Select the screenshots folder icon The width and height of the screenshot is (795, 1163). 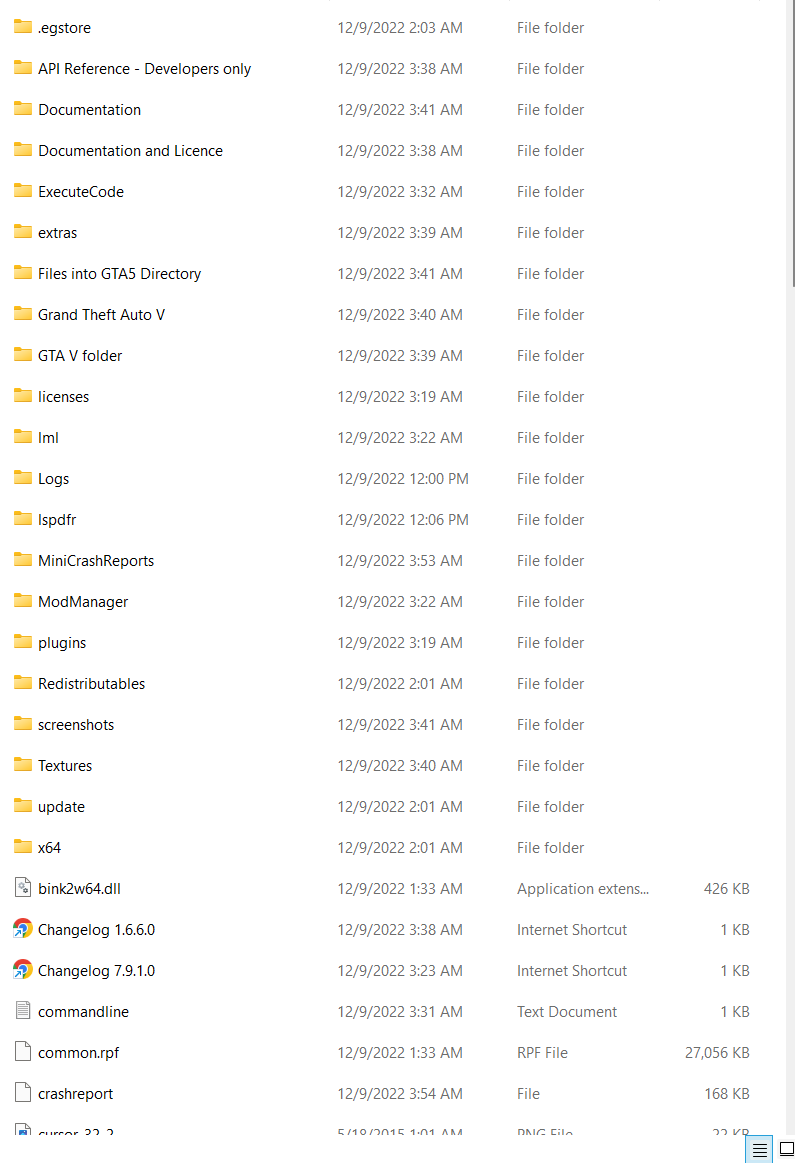pyautogui.click(x=23, y=724)
